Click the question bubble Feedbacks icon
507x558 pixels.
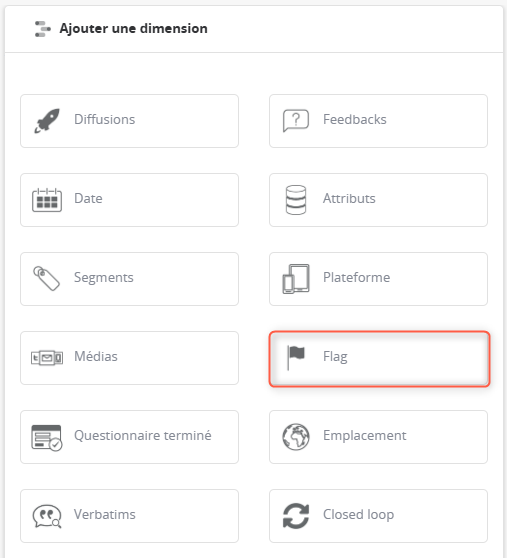click(296, 120)
